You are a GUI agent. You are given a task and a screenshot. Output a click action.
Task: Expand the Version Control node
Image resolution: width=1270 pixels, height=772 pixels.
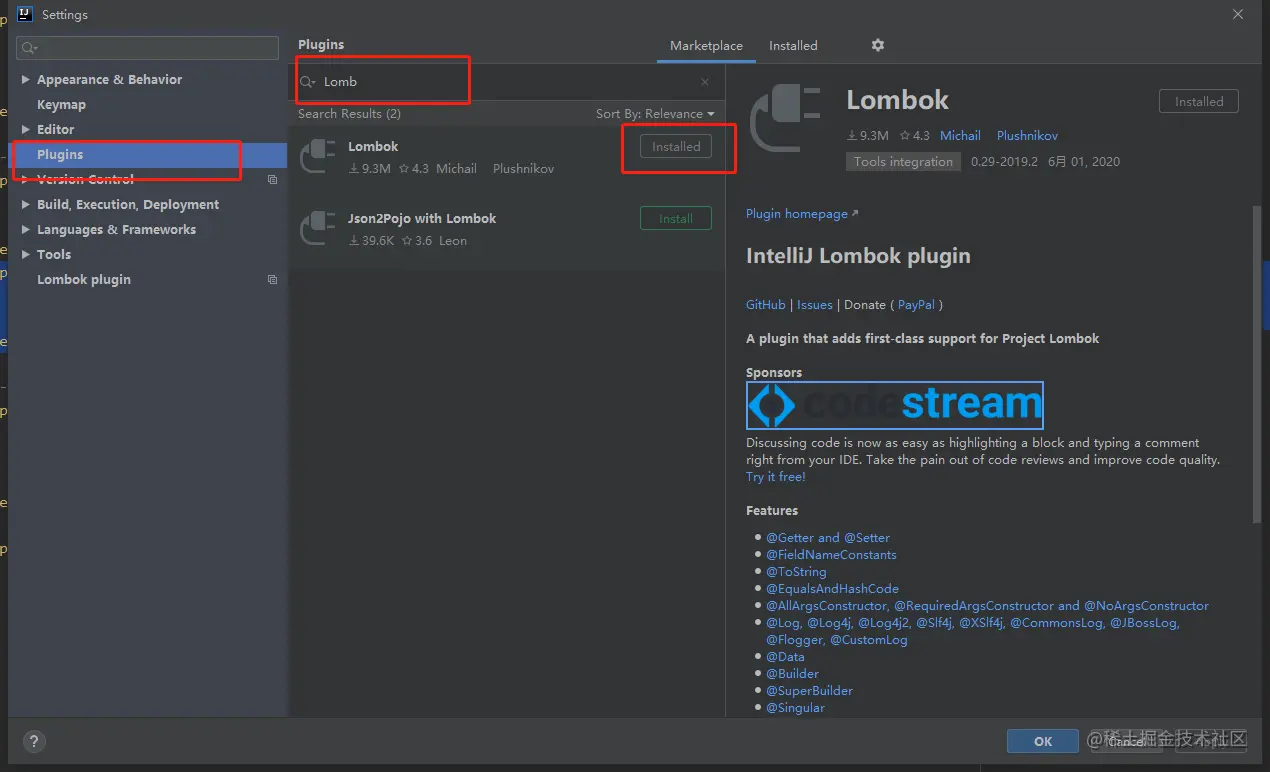26,180
